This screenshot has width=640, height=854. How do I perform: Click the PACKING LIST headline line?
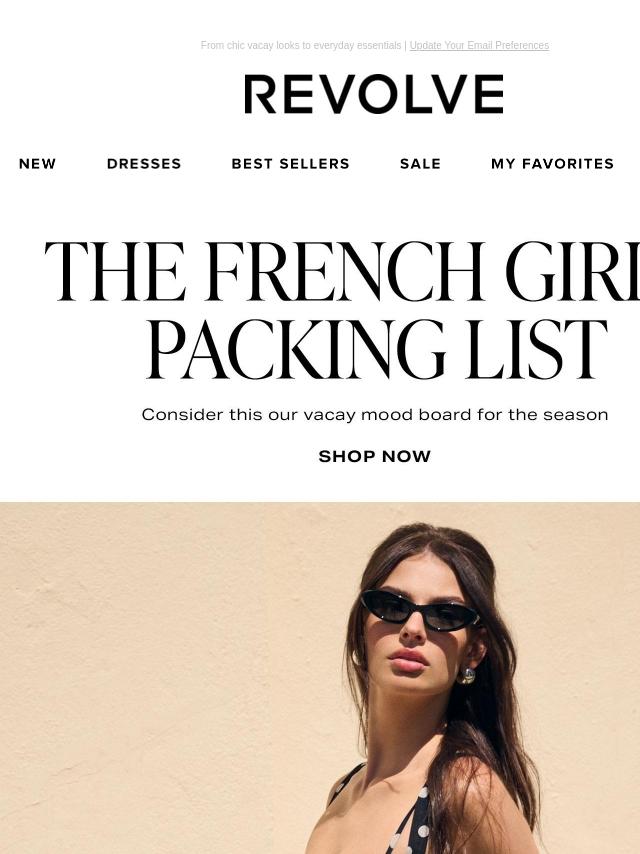(x=376, y=349)
